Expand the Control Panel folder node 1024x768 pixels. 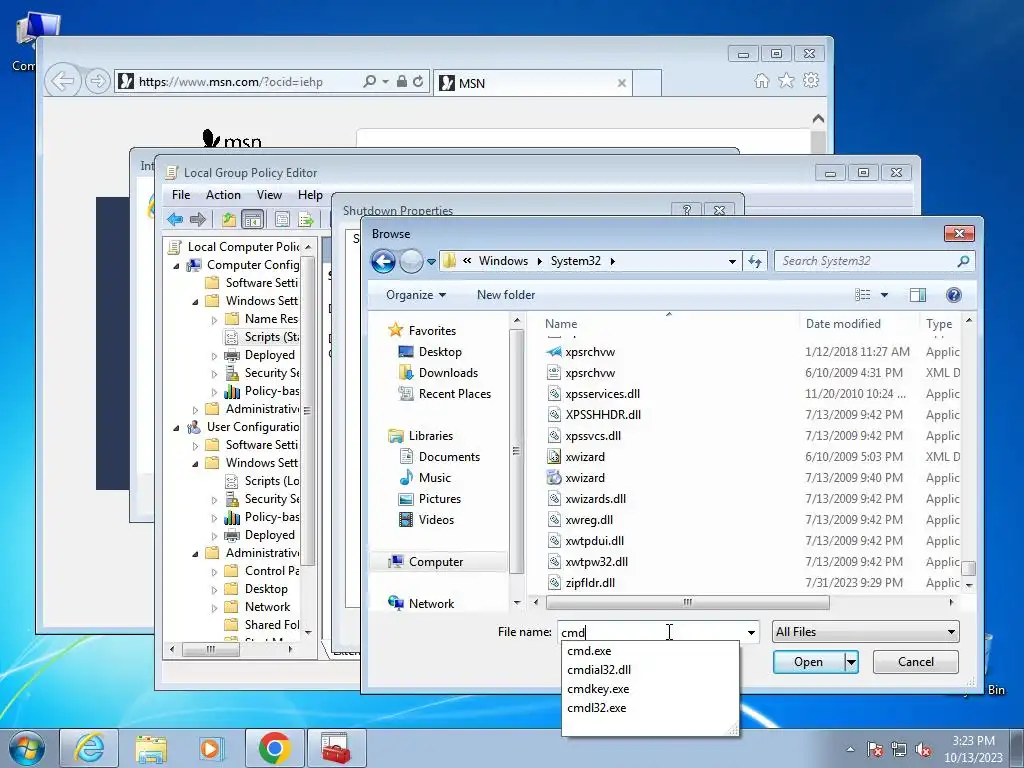click(214, 571)
